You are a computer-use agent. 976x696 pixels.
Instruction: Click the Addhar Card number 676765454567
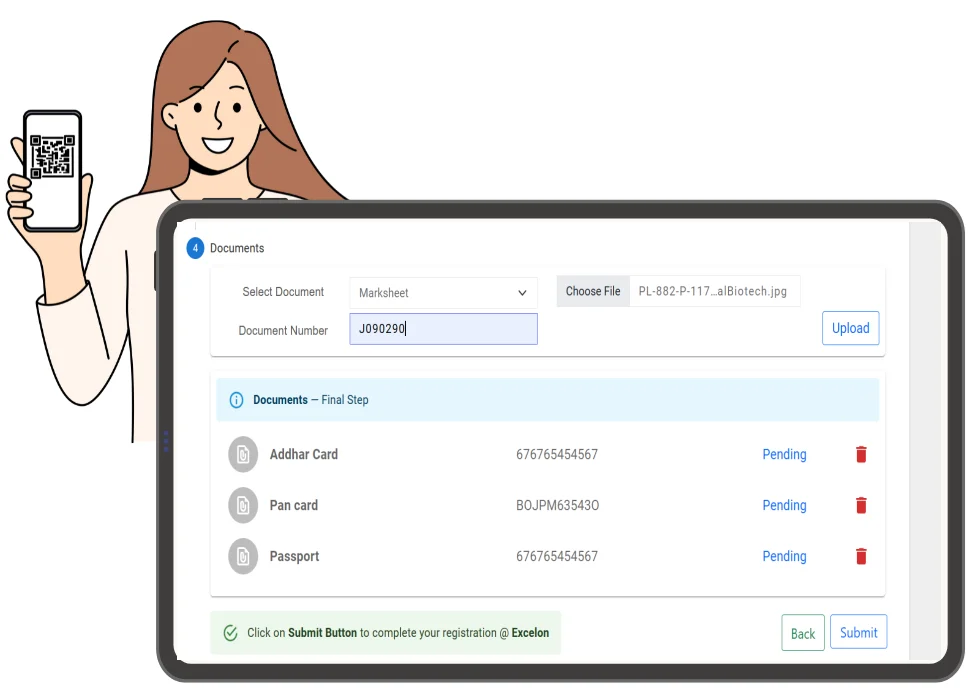click(557, 454)
